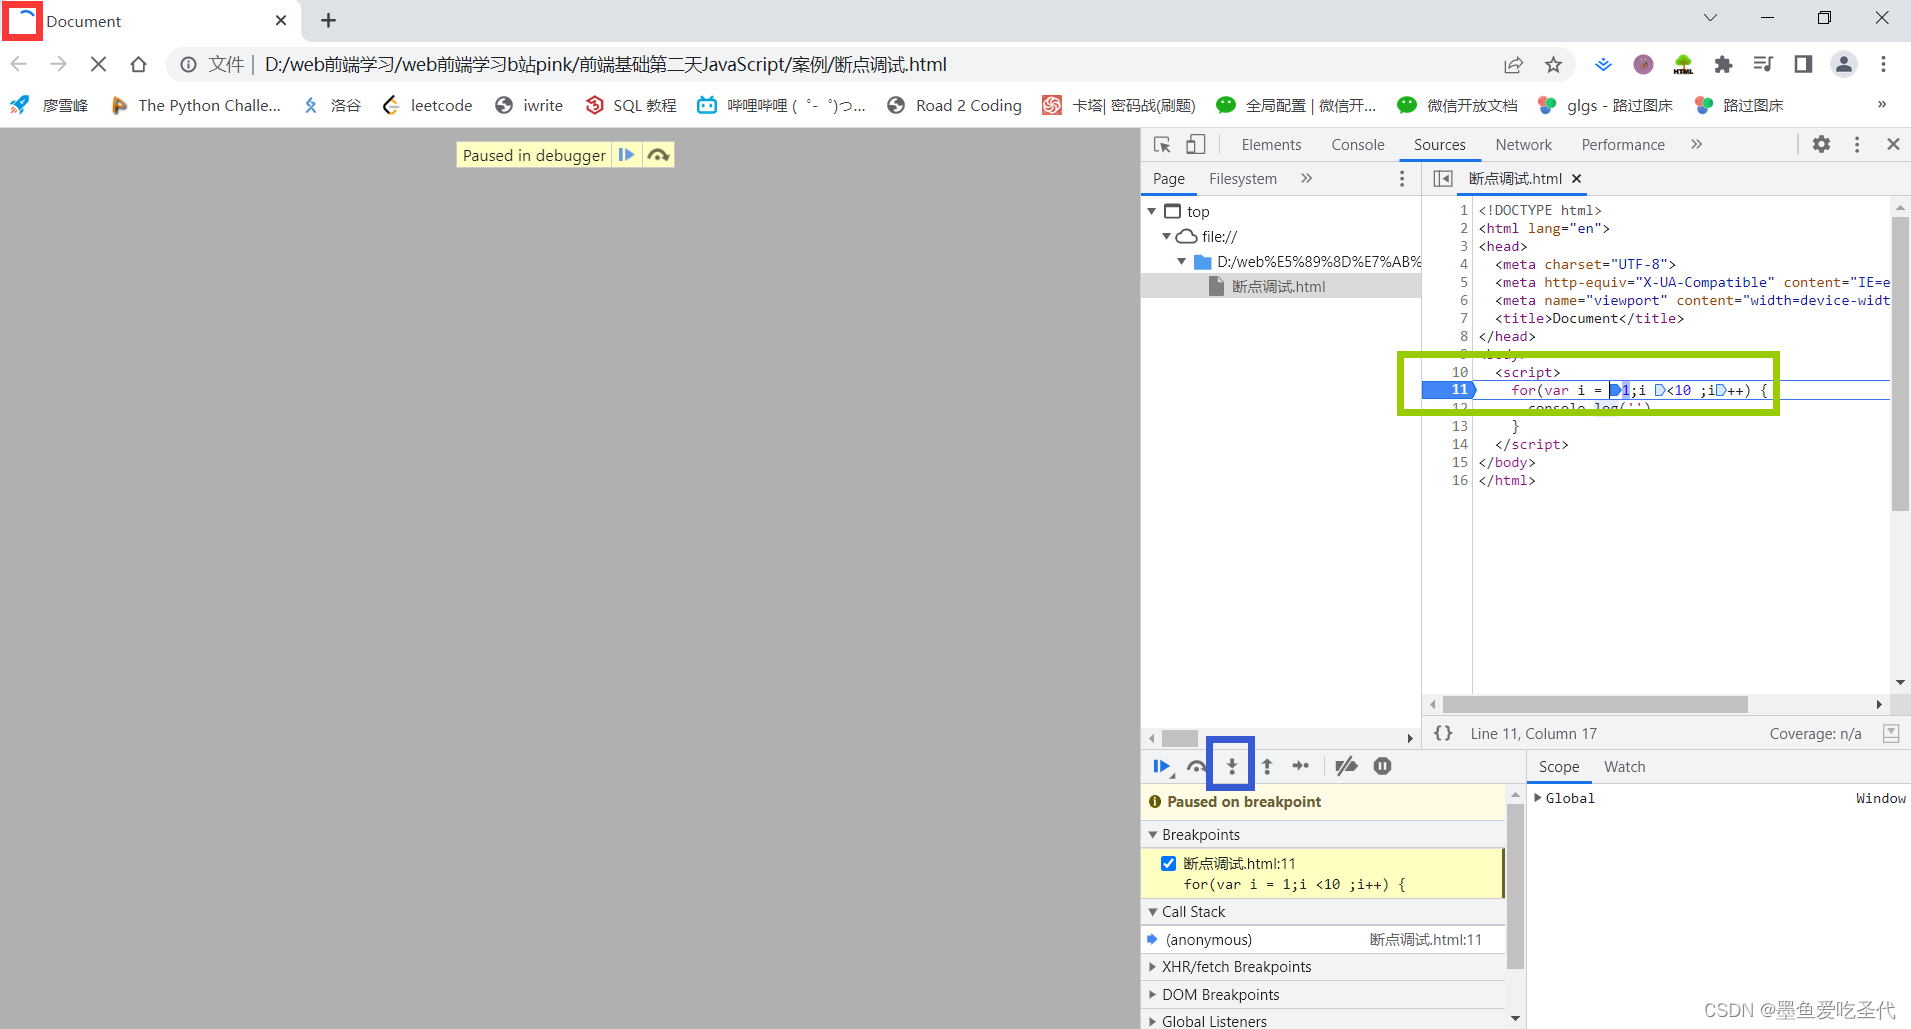The width and height of the screenshot is (1911, 1029).
Task: Open the tab search dropdown
Action: 1710,18
